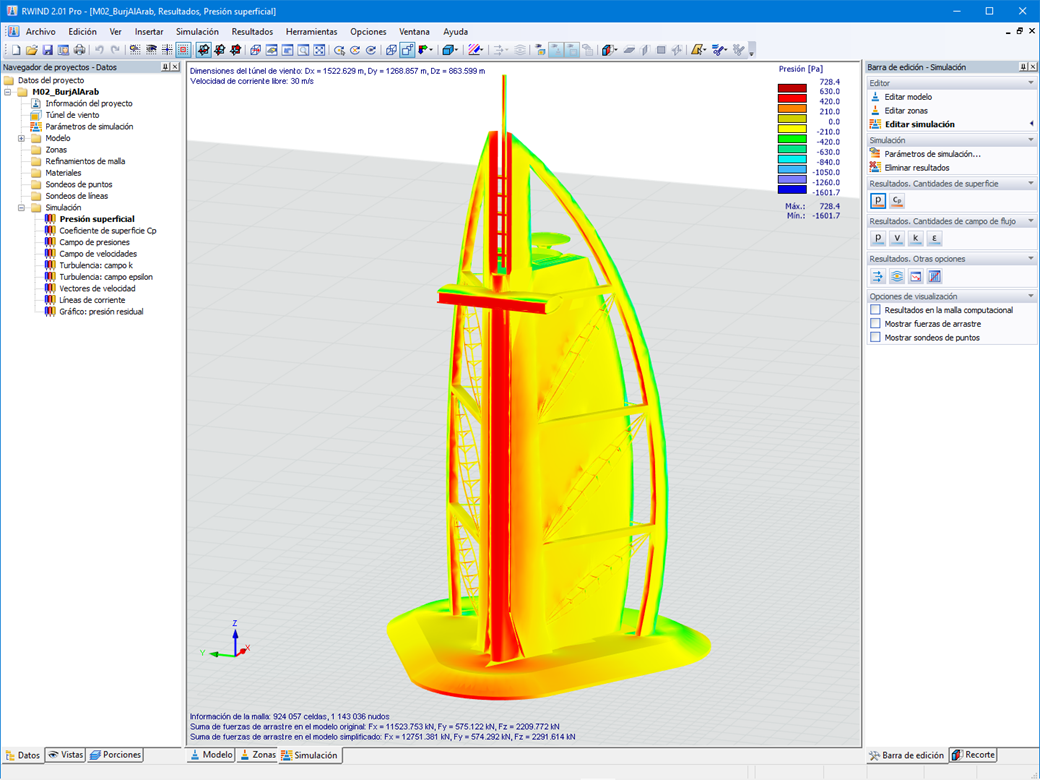
Task: Select the epsilon flow field icon
Action: (934, 238)
